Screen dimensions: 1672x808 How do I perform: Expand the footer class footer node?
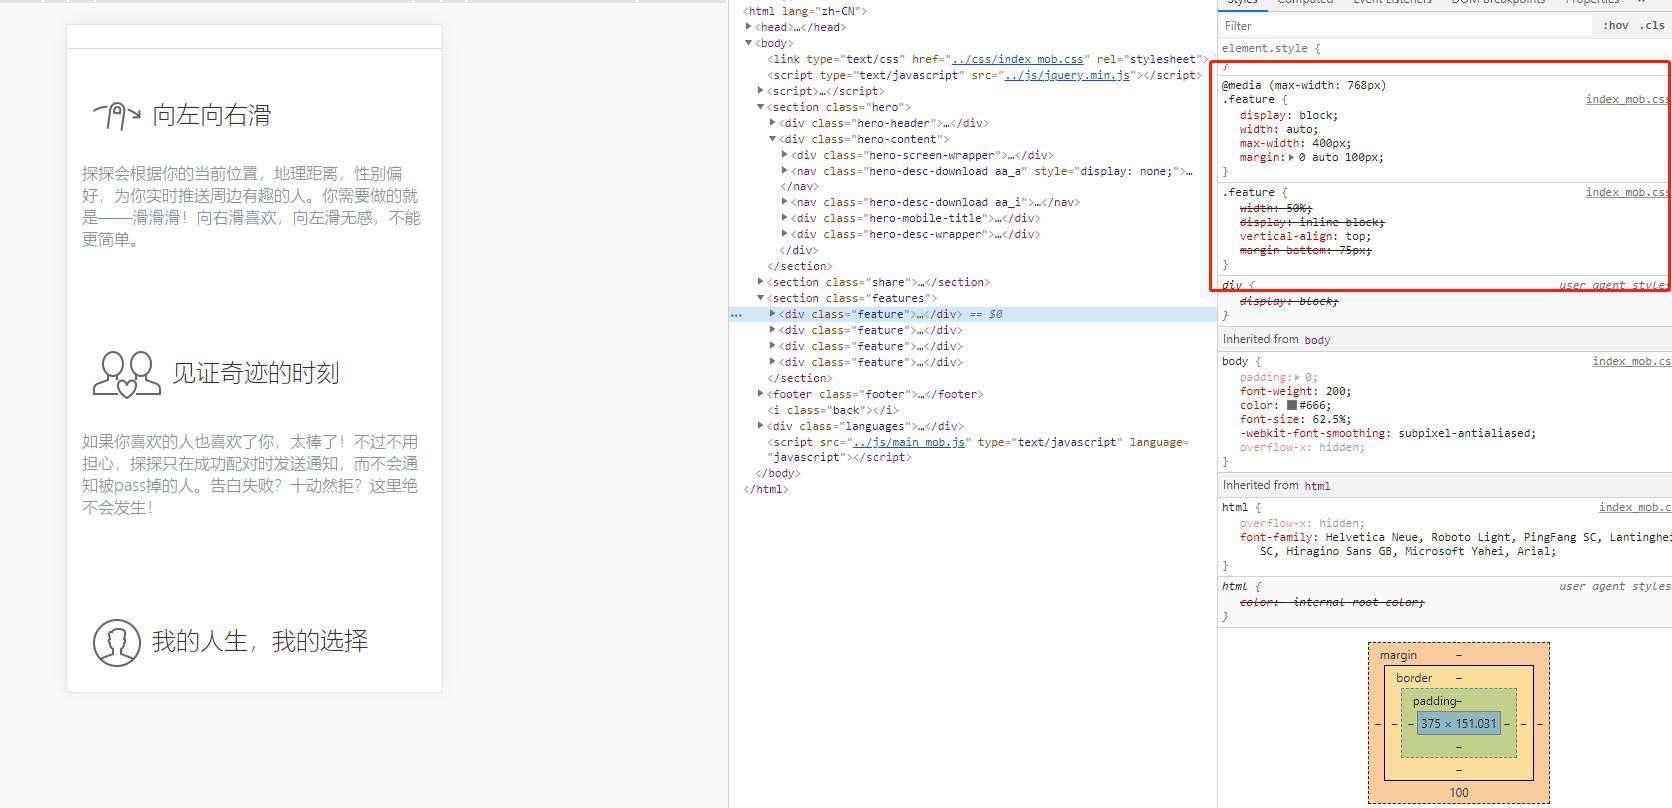coord(761,394)
